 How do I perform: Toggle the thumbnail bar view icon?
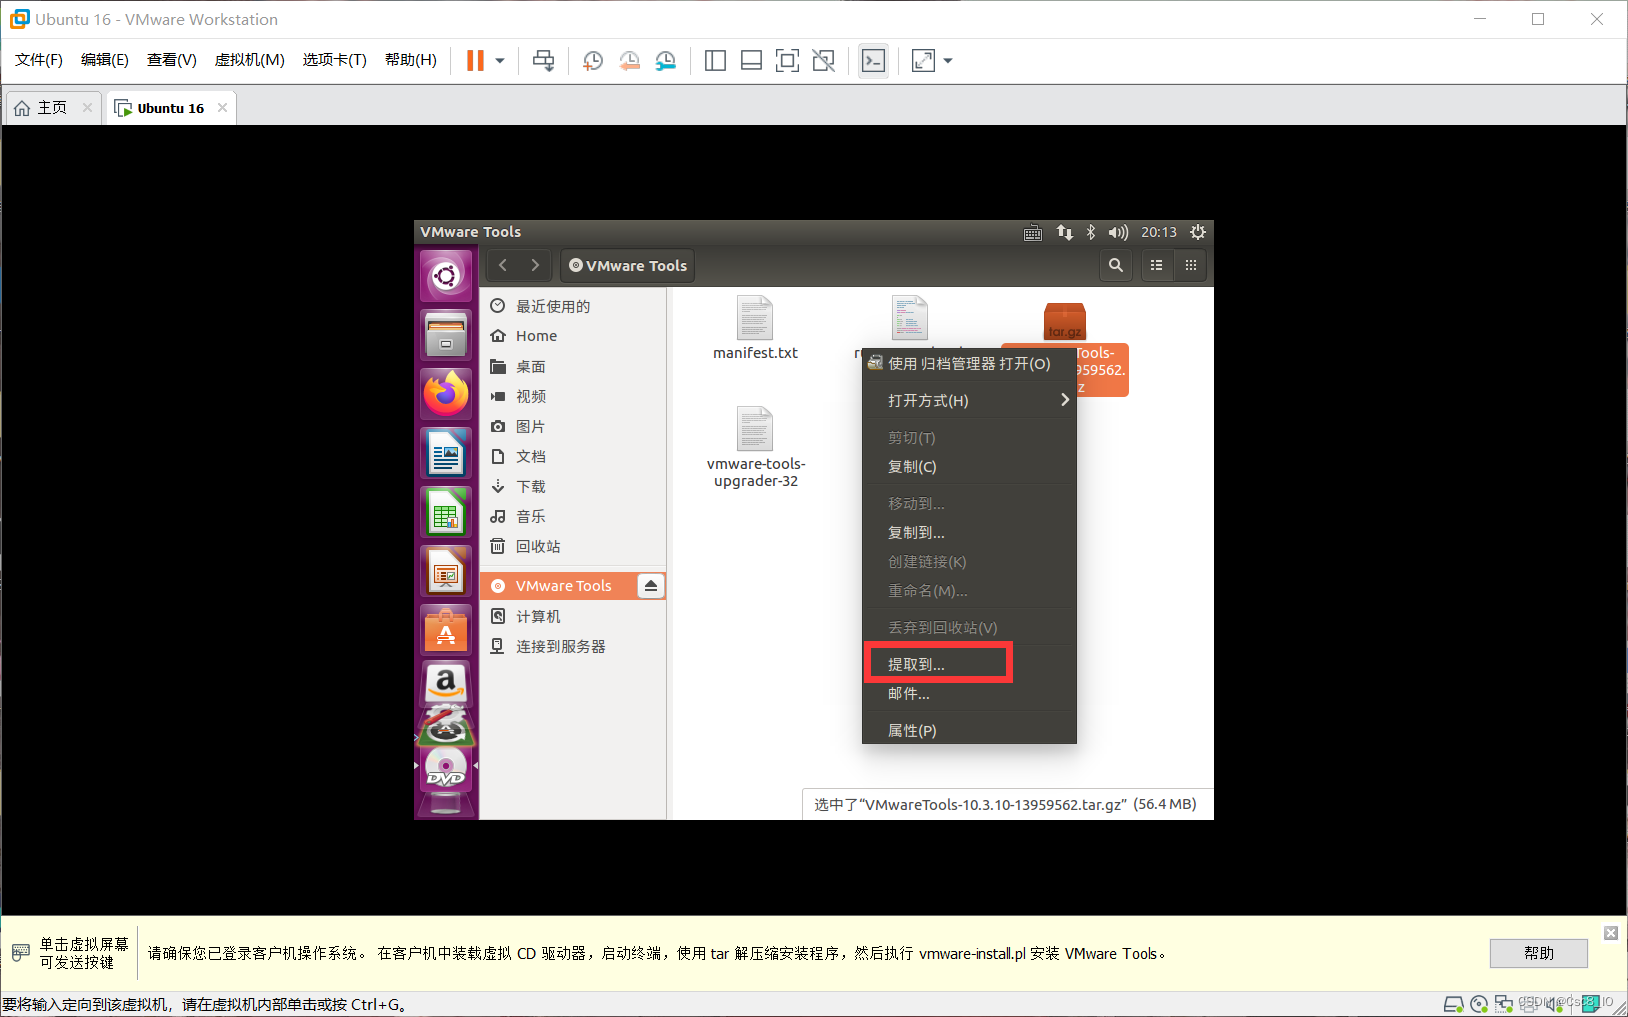tap(751, 61)
